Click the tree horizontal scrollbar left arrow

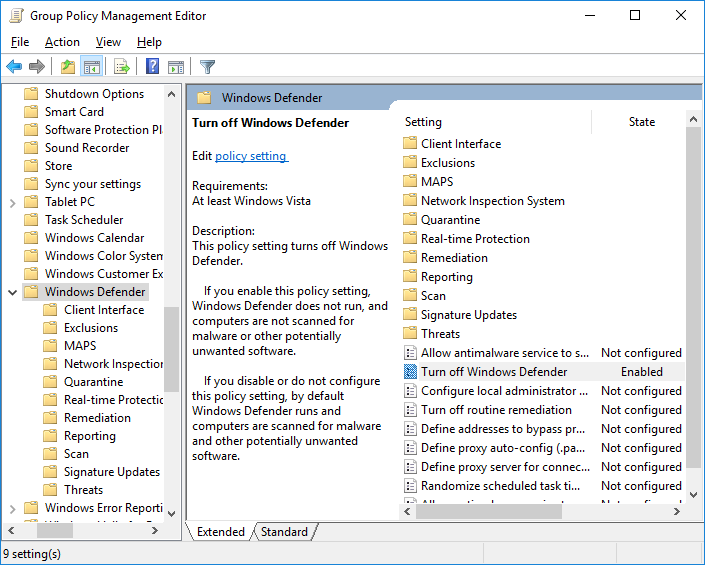[x=11, y=530]
